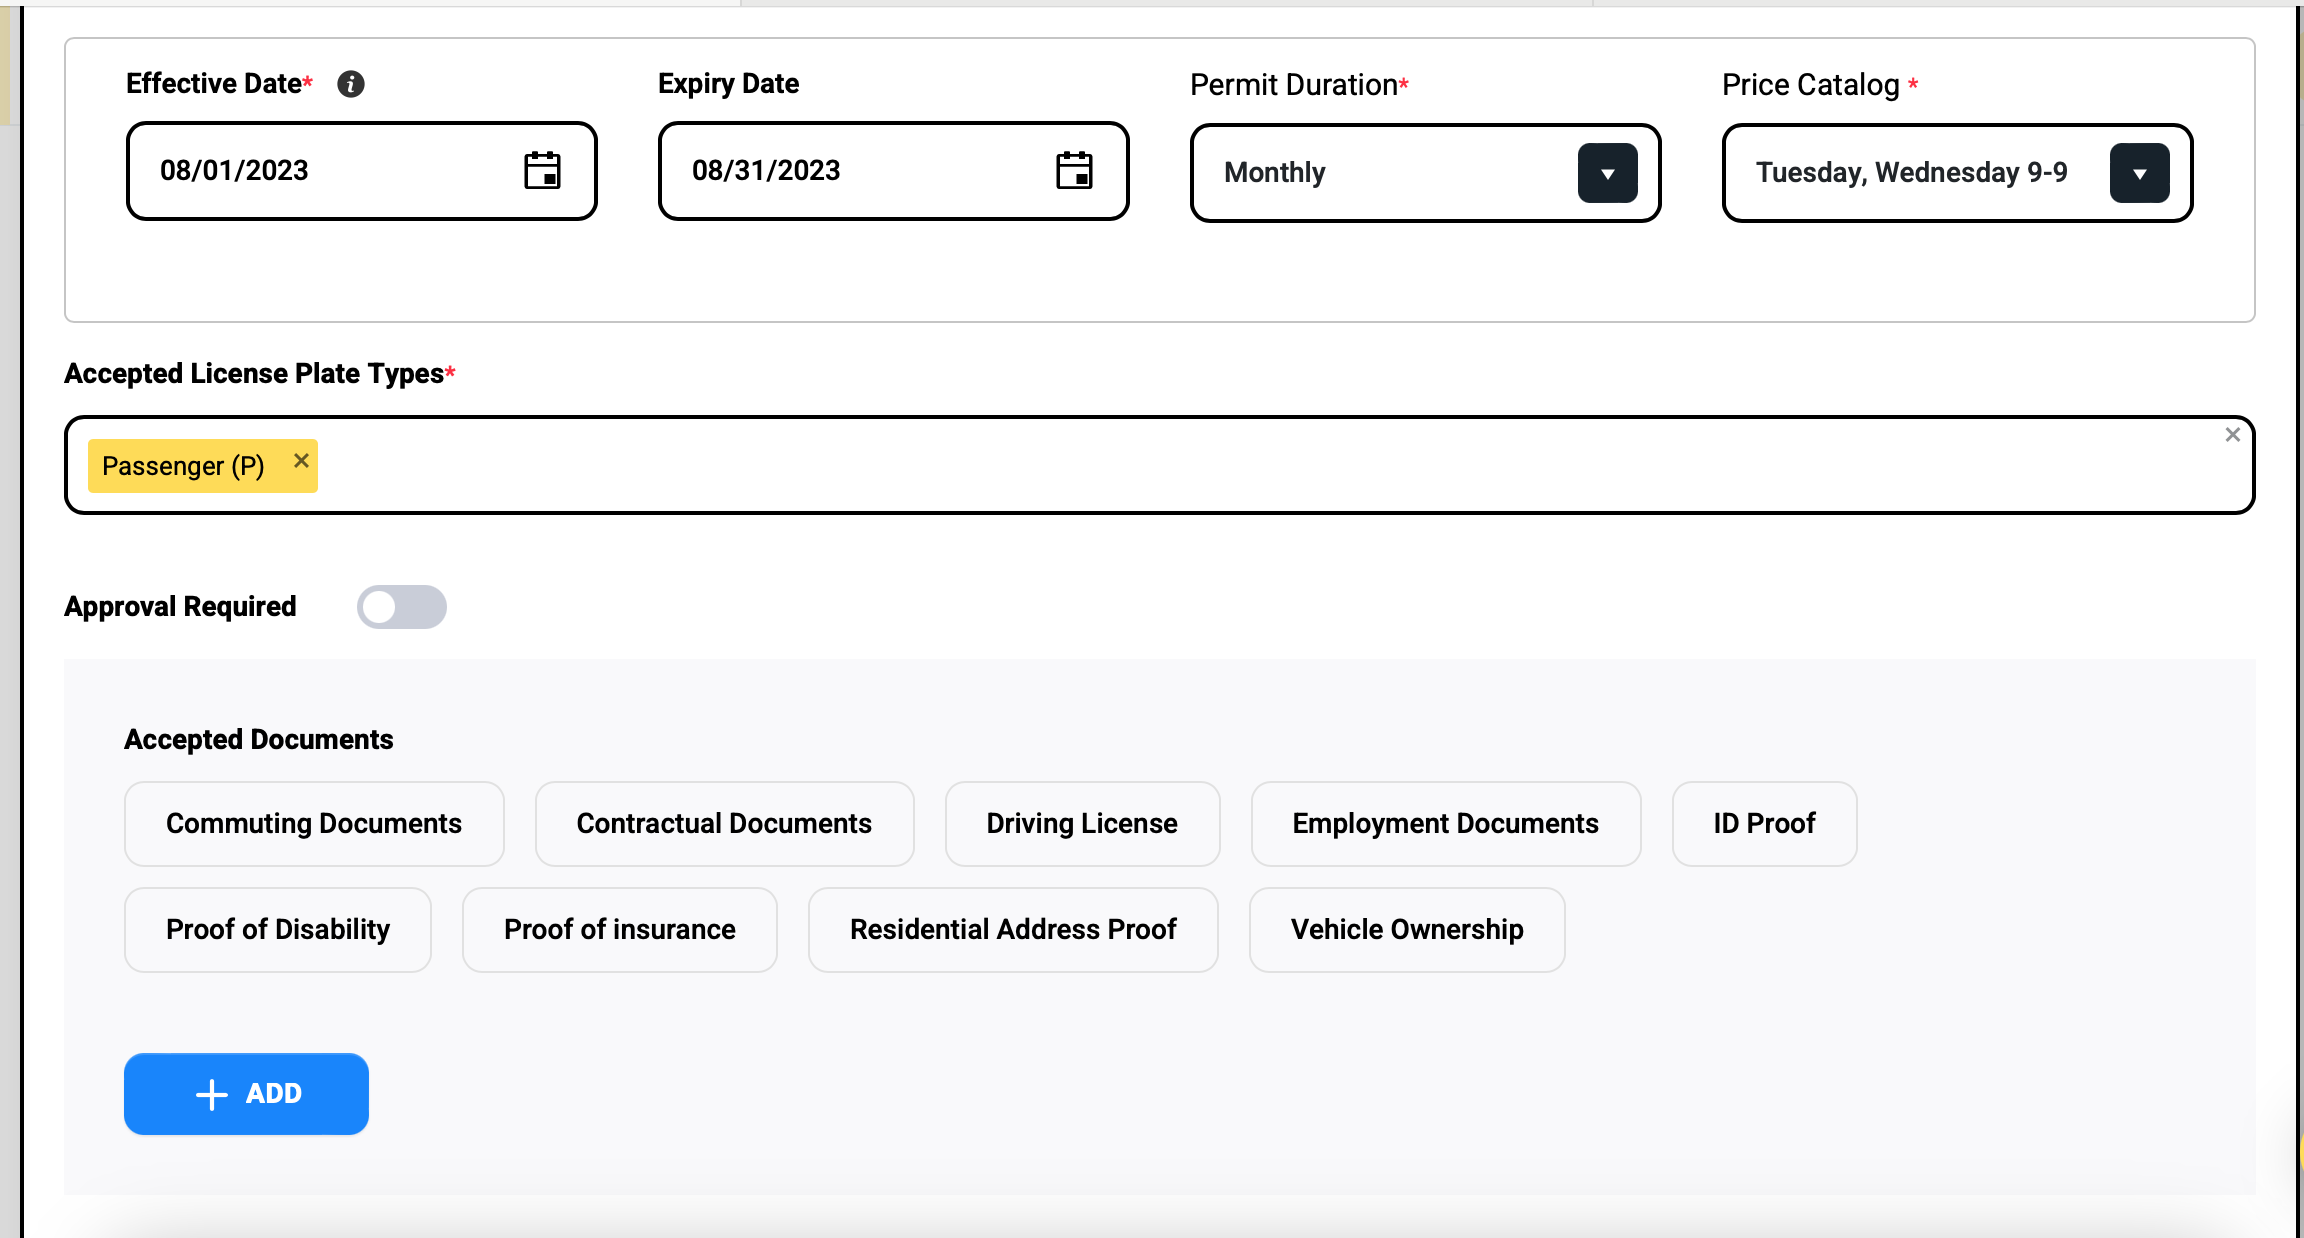
Task: Remove the Passenger (P) tag
Action: pyautogui.click(x=301, y=461)
